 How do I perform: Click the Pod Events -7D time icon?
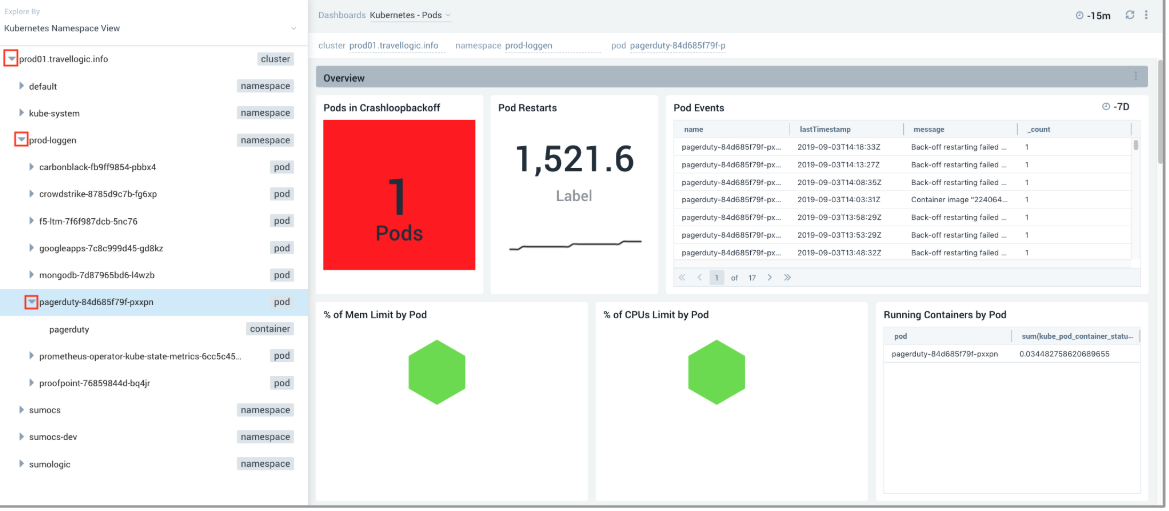pyautogui.click(x=1106, y=107)
